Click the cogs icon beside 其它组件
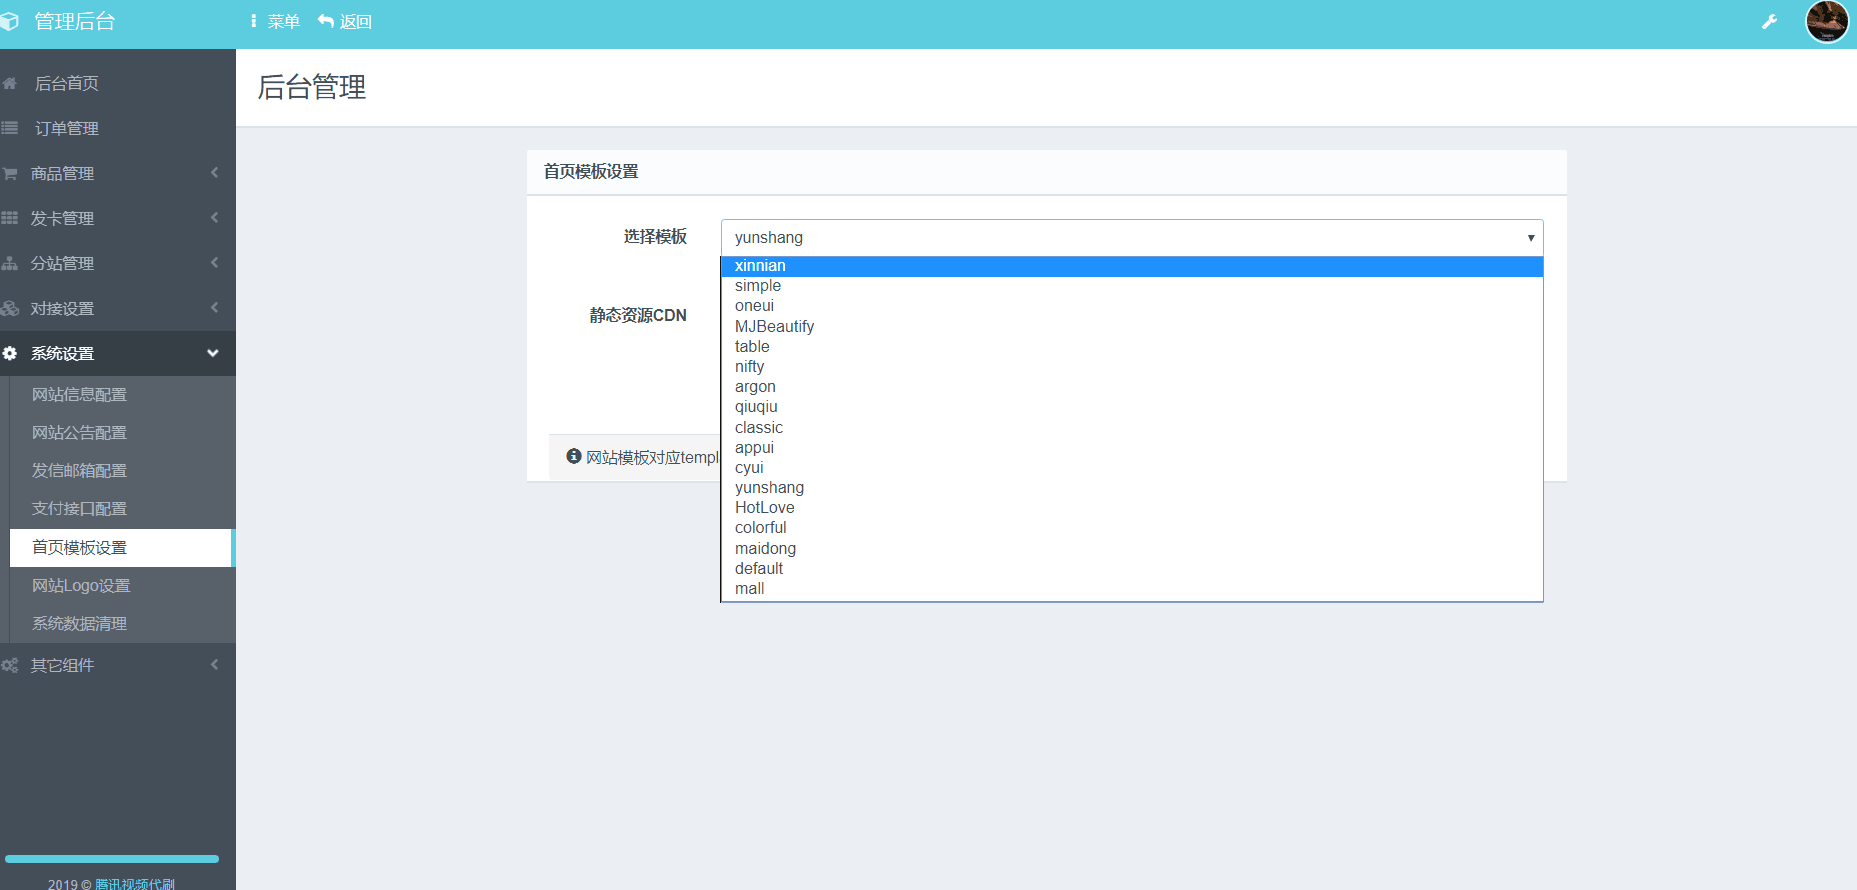Screen dimensions: 1857x890 [x=10, y=665]
